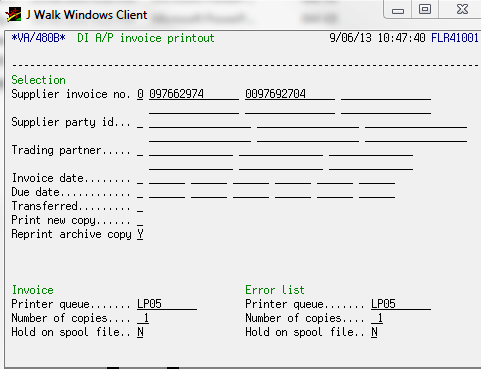Click the invoice number field showing 0097692704
The height and width of the screenshot is (369, 481).
click(290, 94)
